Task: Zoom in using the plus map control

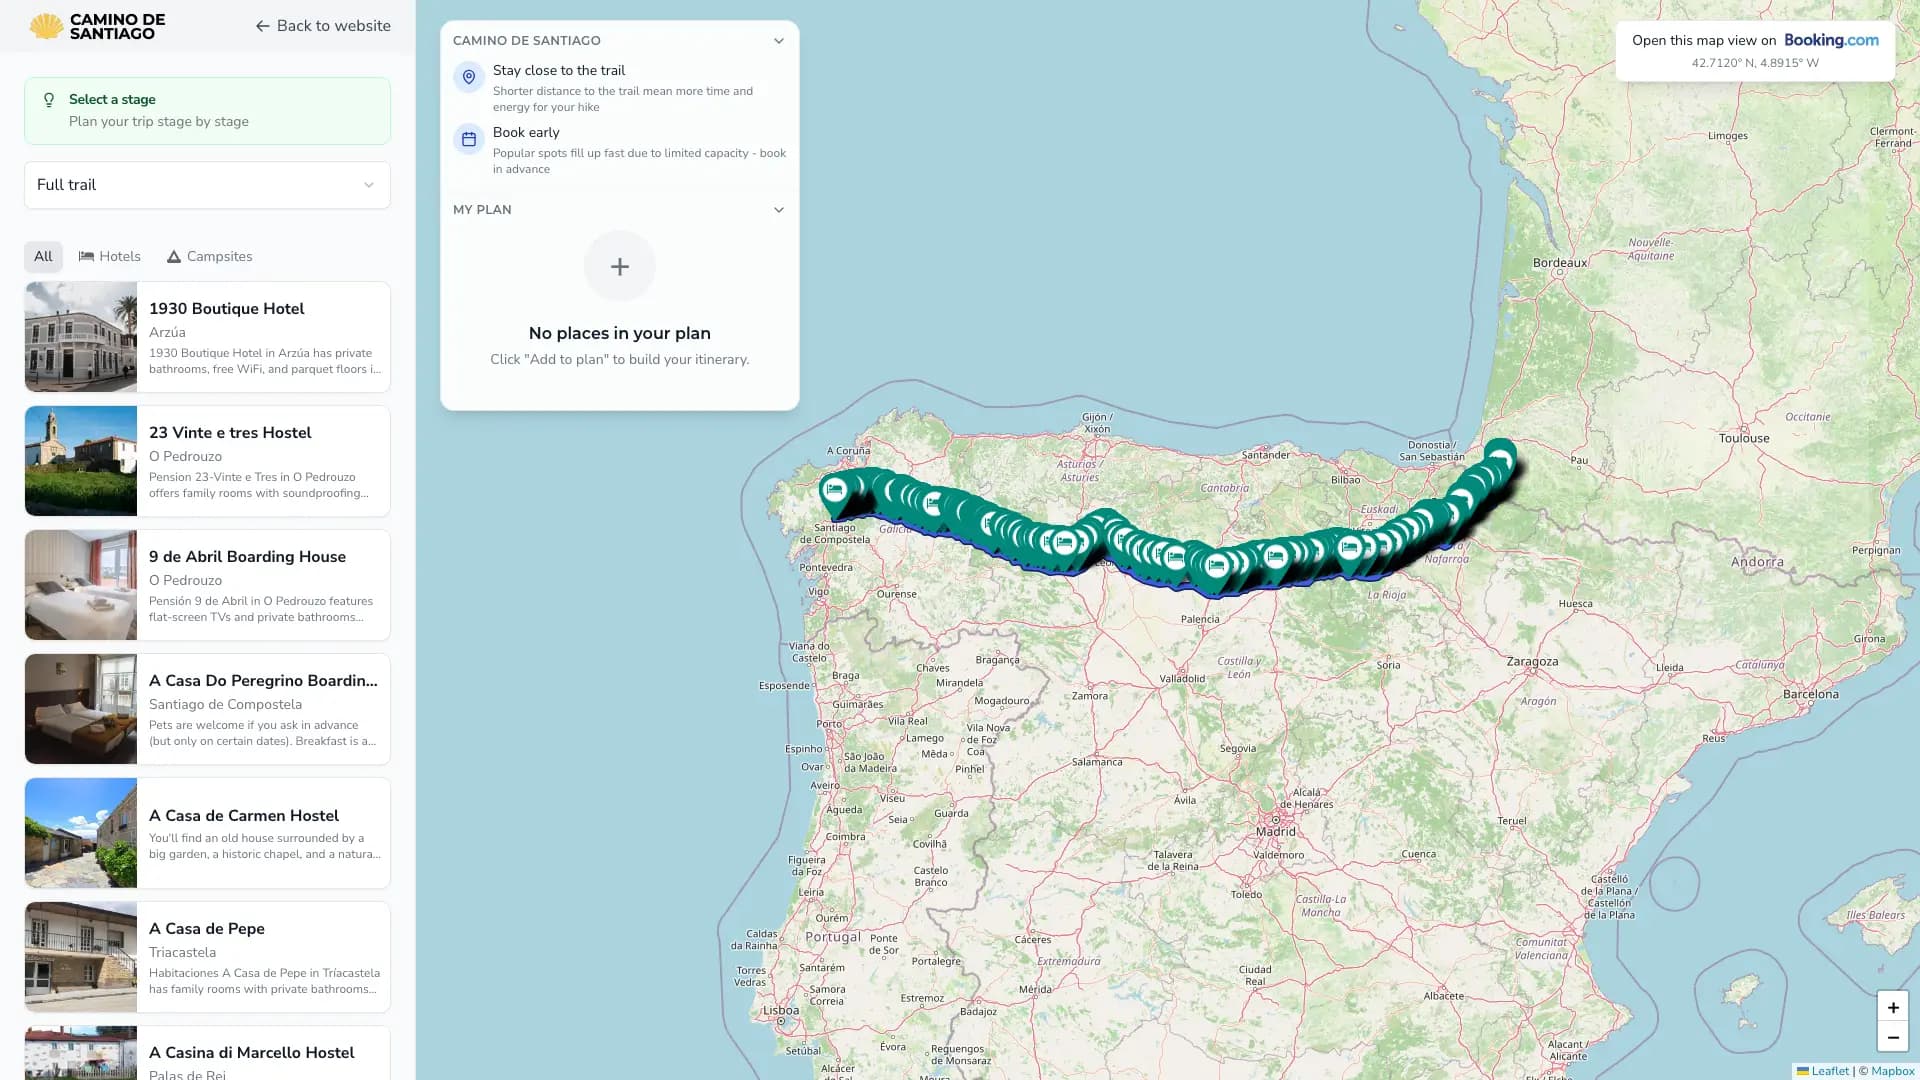Action: pos(1893,1007)
